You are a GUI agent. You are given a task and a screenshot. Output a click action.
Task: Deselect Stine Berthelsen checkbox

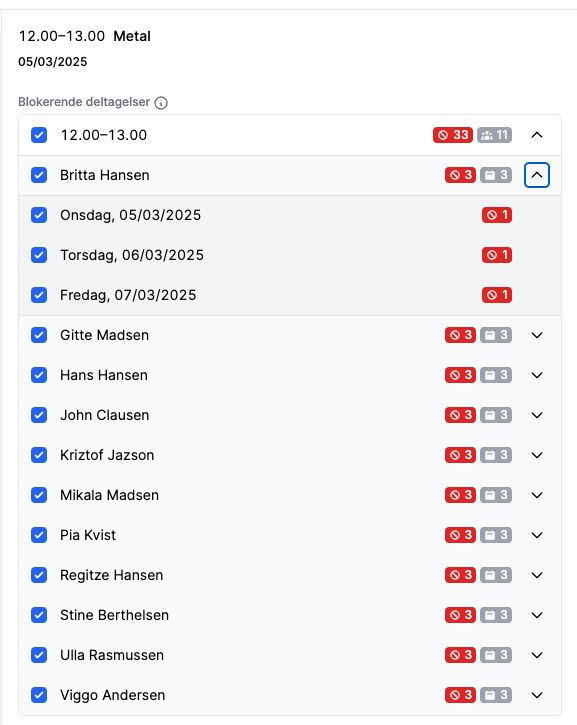[x=39, y=615]
